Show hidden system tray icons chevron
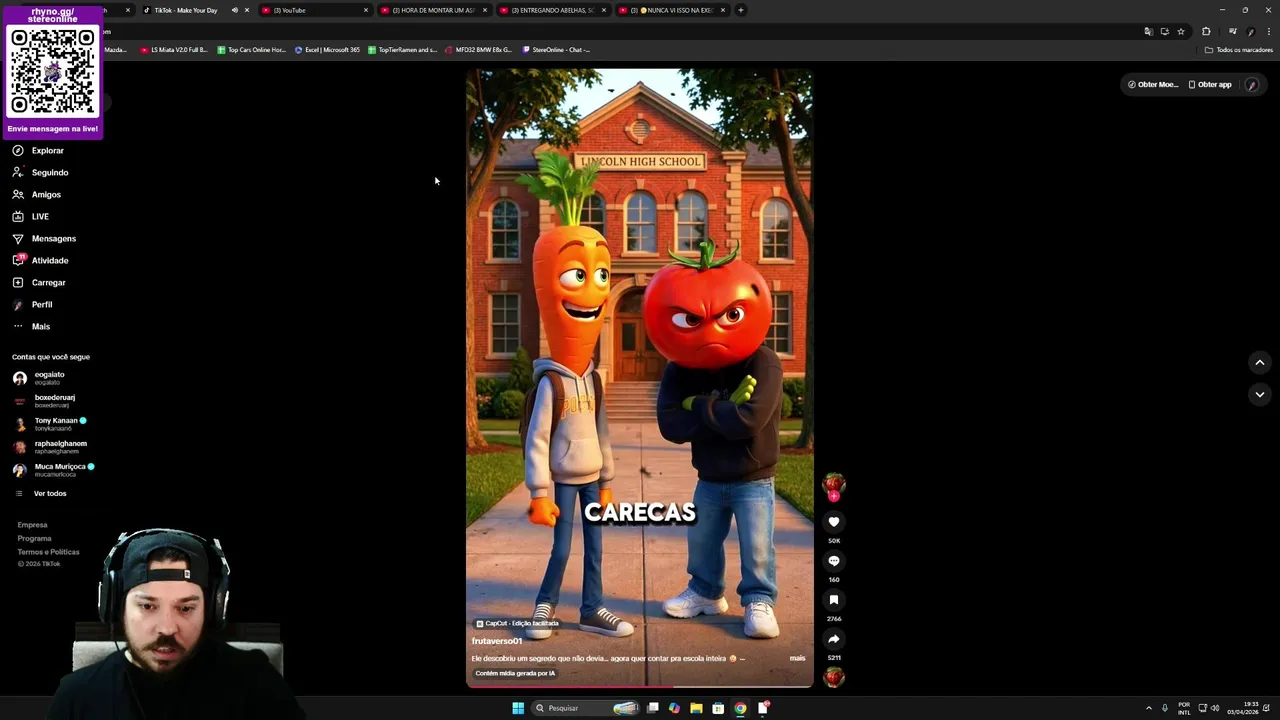Image resolution: width=1280 pixels, height=720 pixels. [x=1148, y=708]
